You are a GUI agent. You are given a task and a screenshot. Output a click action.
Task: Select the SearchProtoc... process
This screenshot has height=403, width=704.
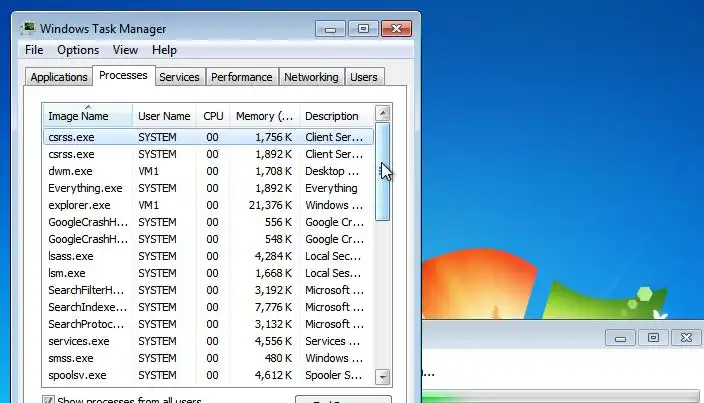208,324
